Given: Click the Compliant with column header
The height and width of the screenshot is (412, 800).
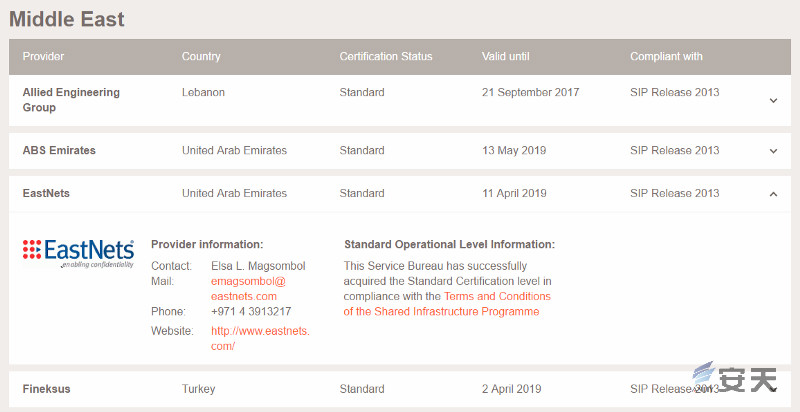Looking at the screenshot, I should coord(666,57).
